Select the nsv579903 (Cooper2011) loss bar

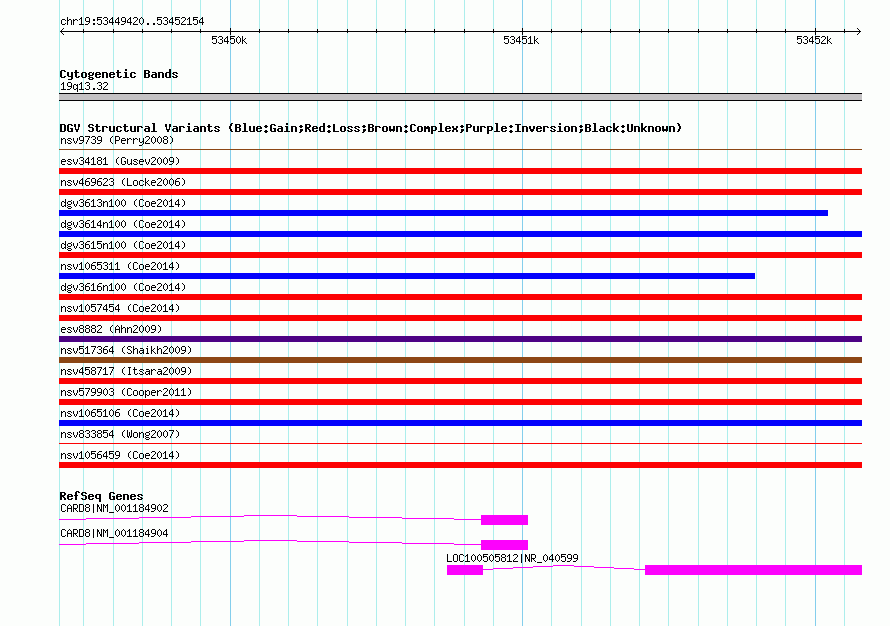pos(460,402)
